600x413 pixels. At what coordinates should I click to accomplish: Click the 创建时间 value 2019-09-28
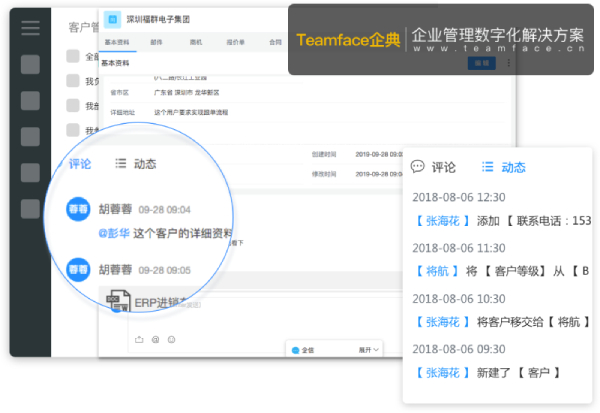379,154
